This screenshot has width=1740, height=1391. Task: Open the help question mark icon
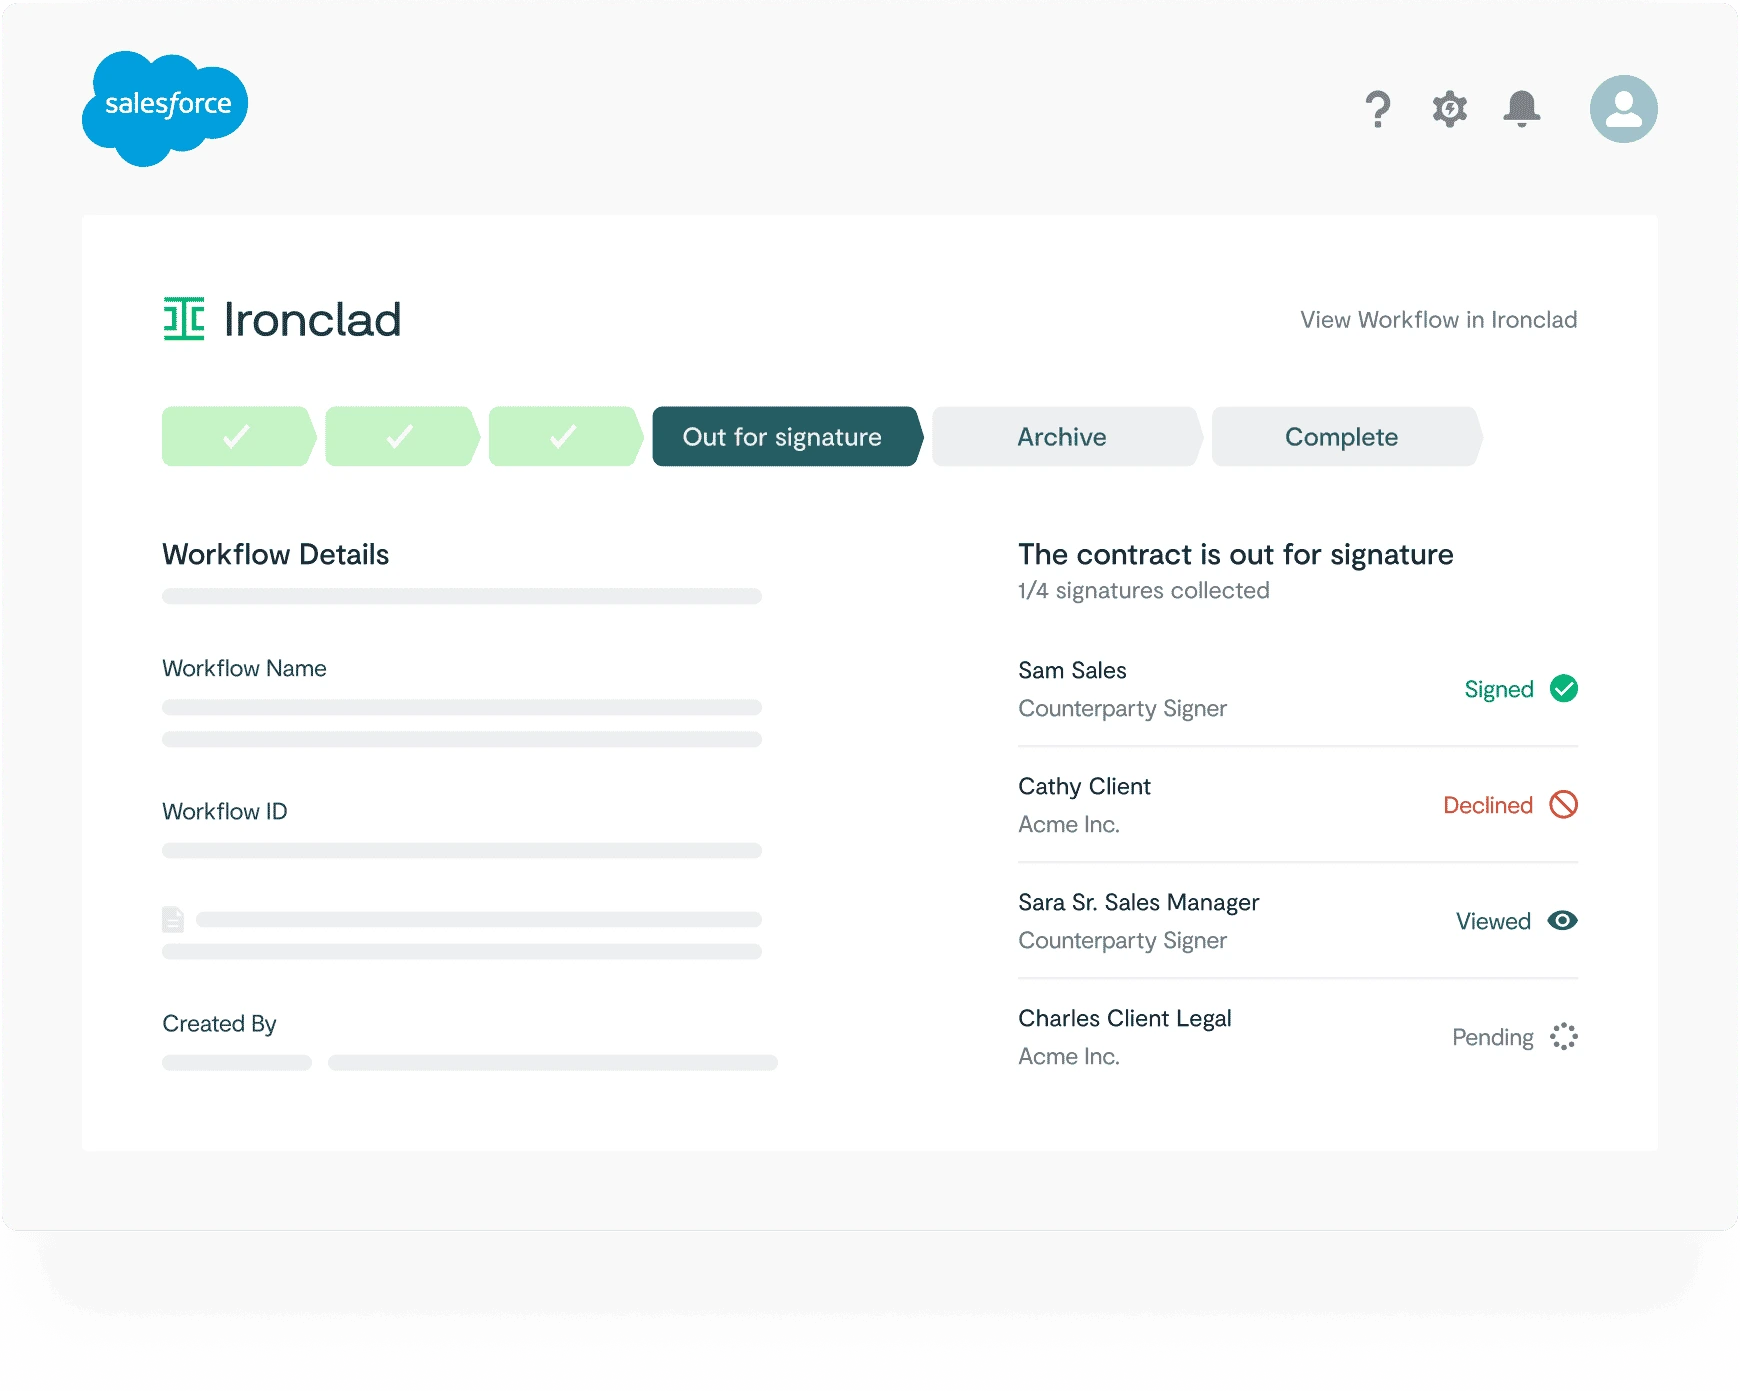[1378, 108]
